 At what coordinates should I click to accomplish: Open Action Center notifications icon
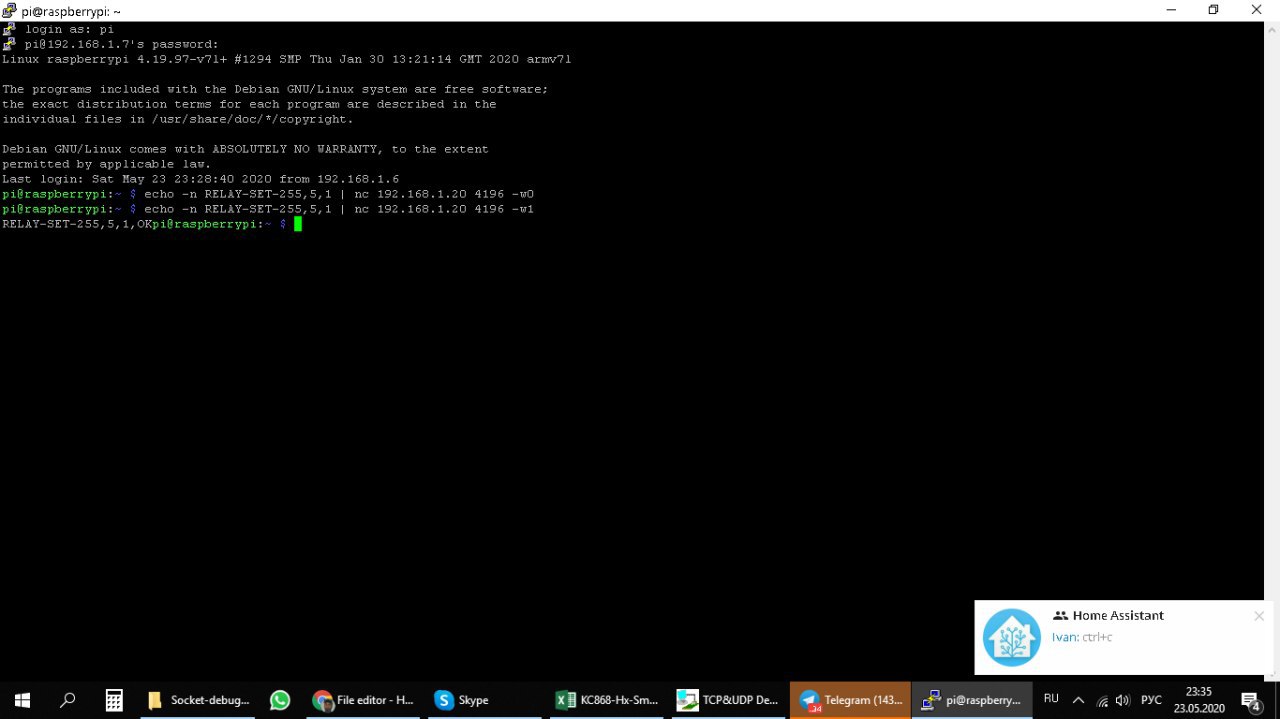(x=1250, y=701)
